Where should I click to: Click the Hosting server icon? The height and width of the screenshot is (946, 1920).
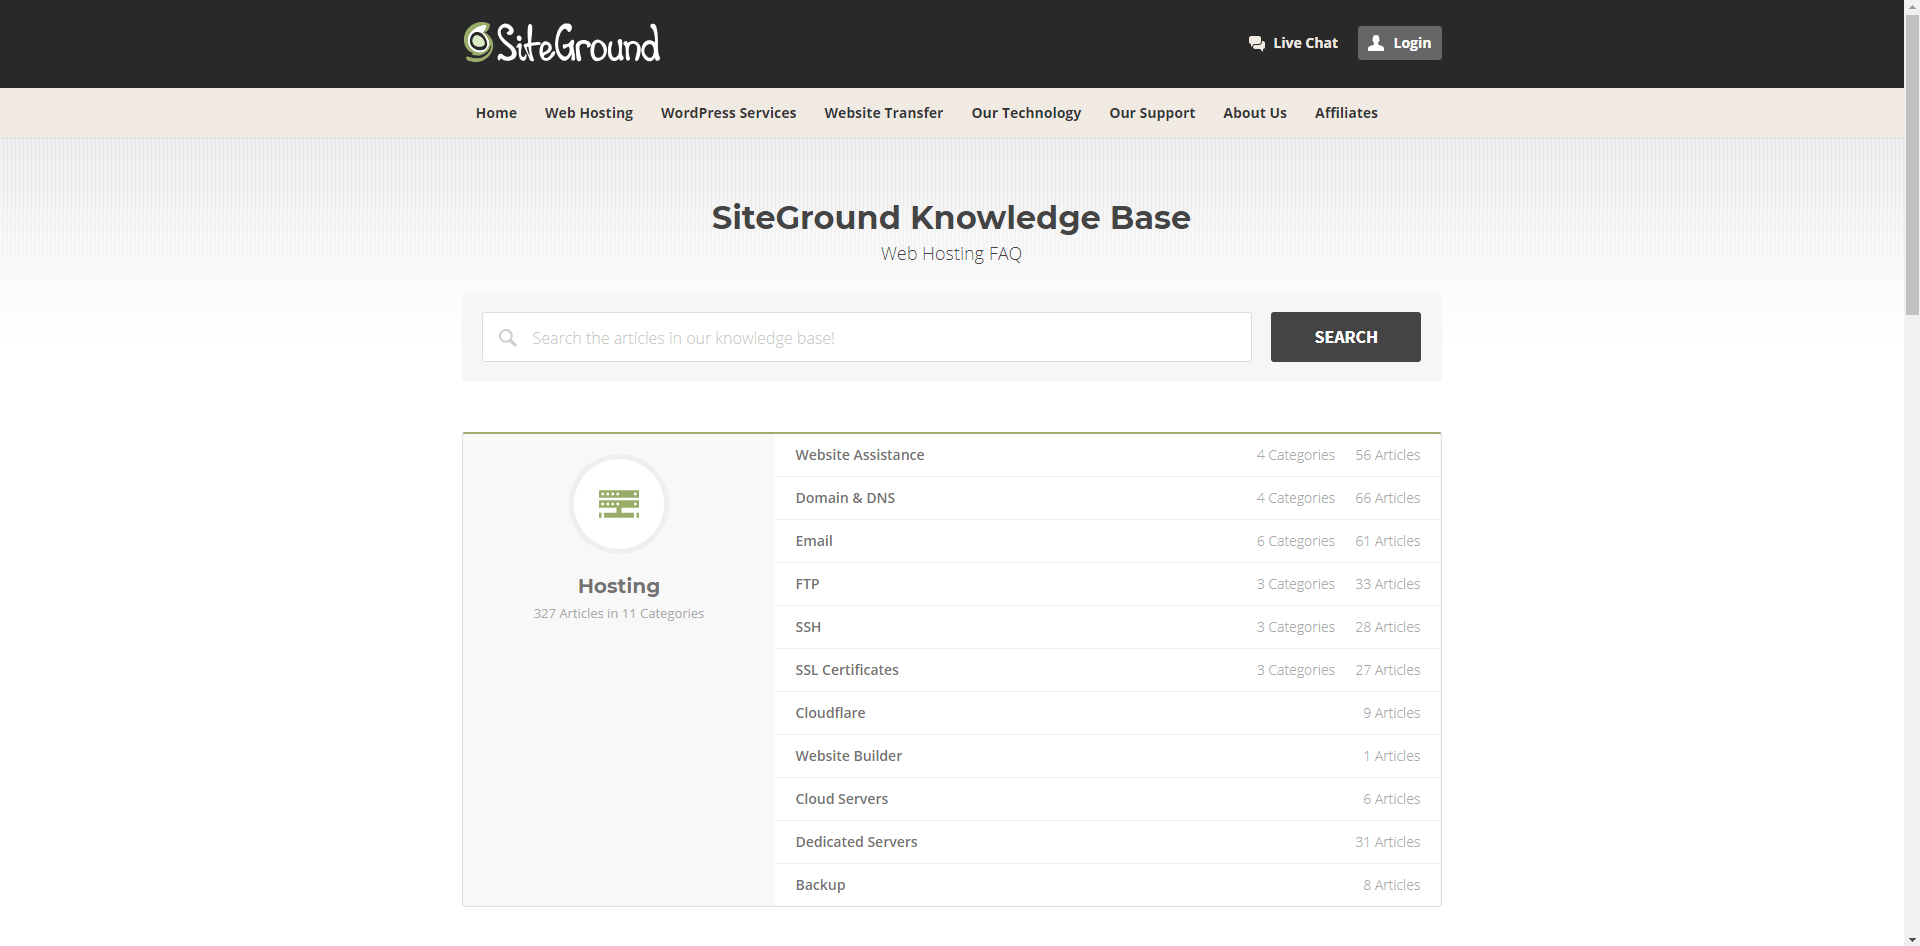click(x=619, y=504)
